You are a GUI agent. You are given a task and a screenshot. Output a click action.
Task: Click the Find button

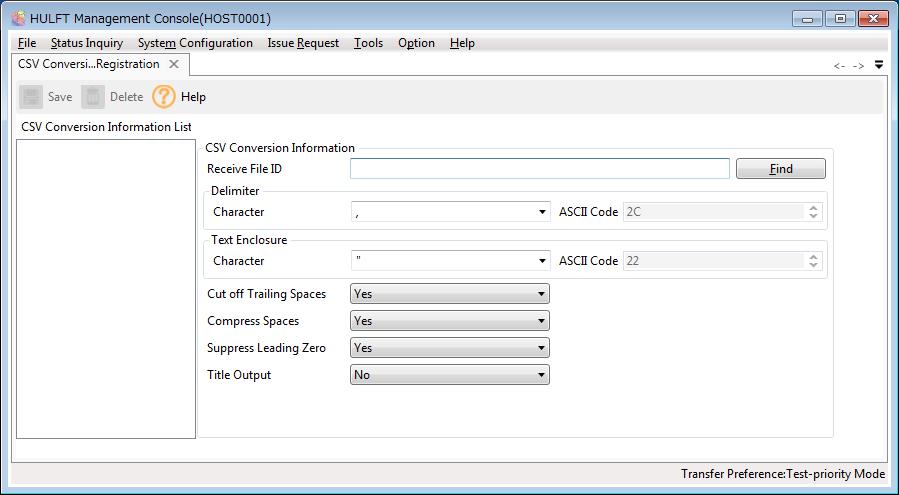tap(781, 169)
